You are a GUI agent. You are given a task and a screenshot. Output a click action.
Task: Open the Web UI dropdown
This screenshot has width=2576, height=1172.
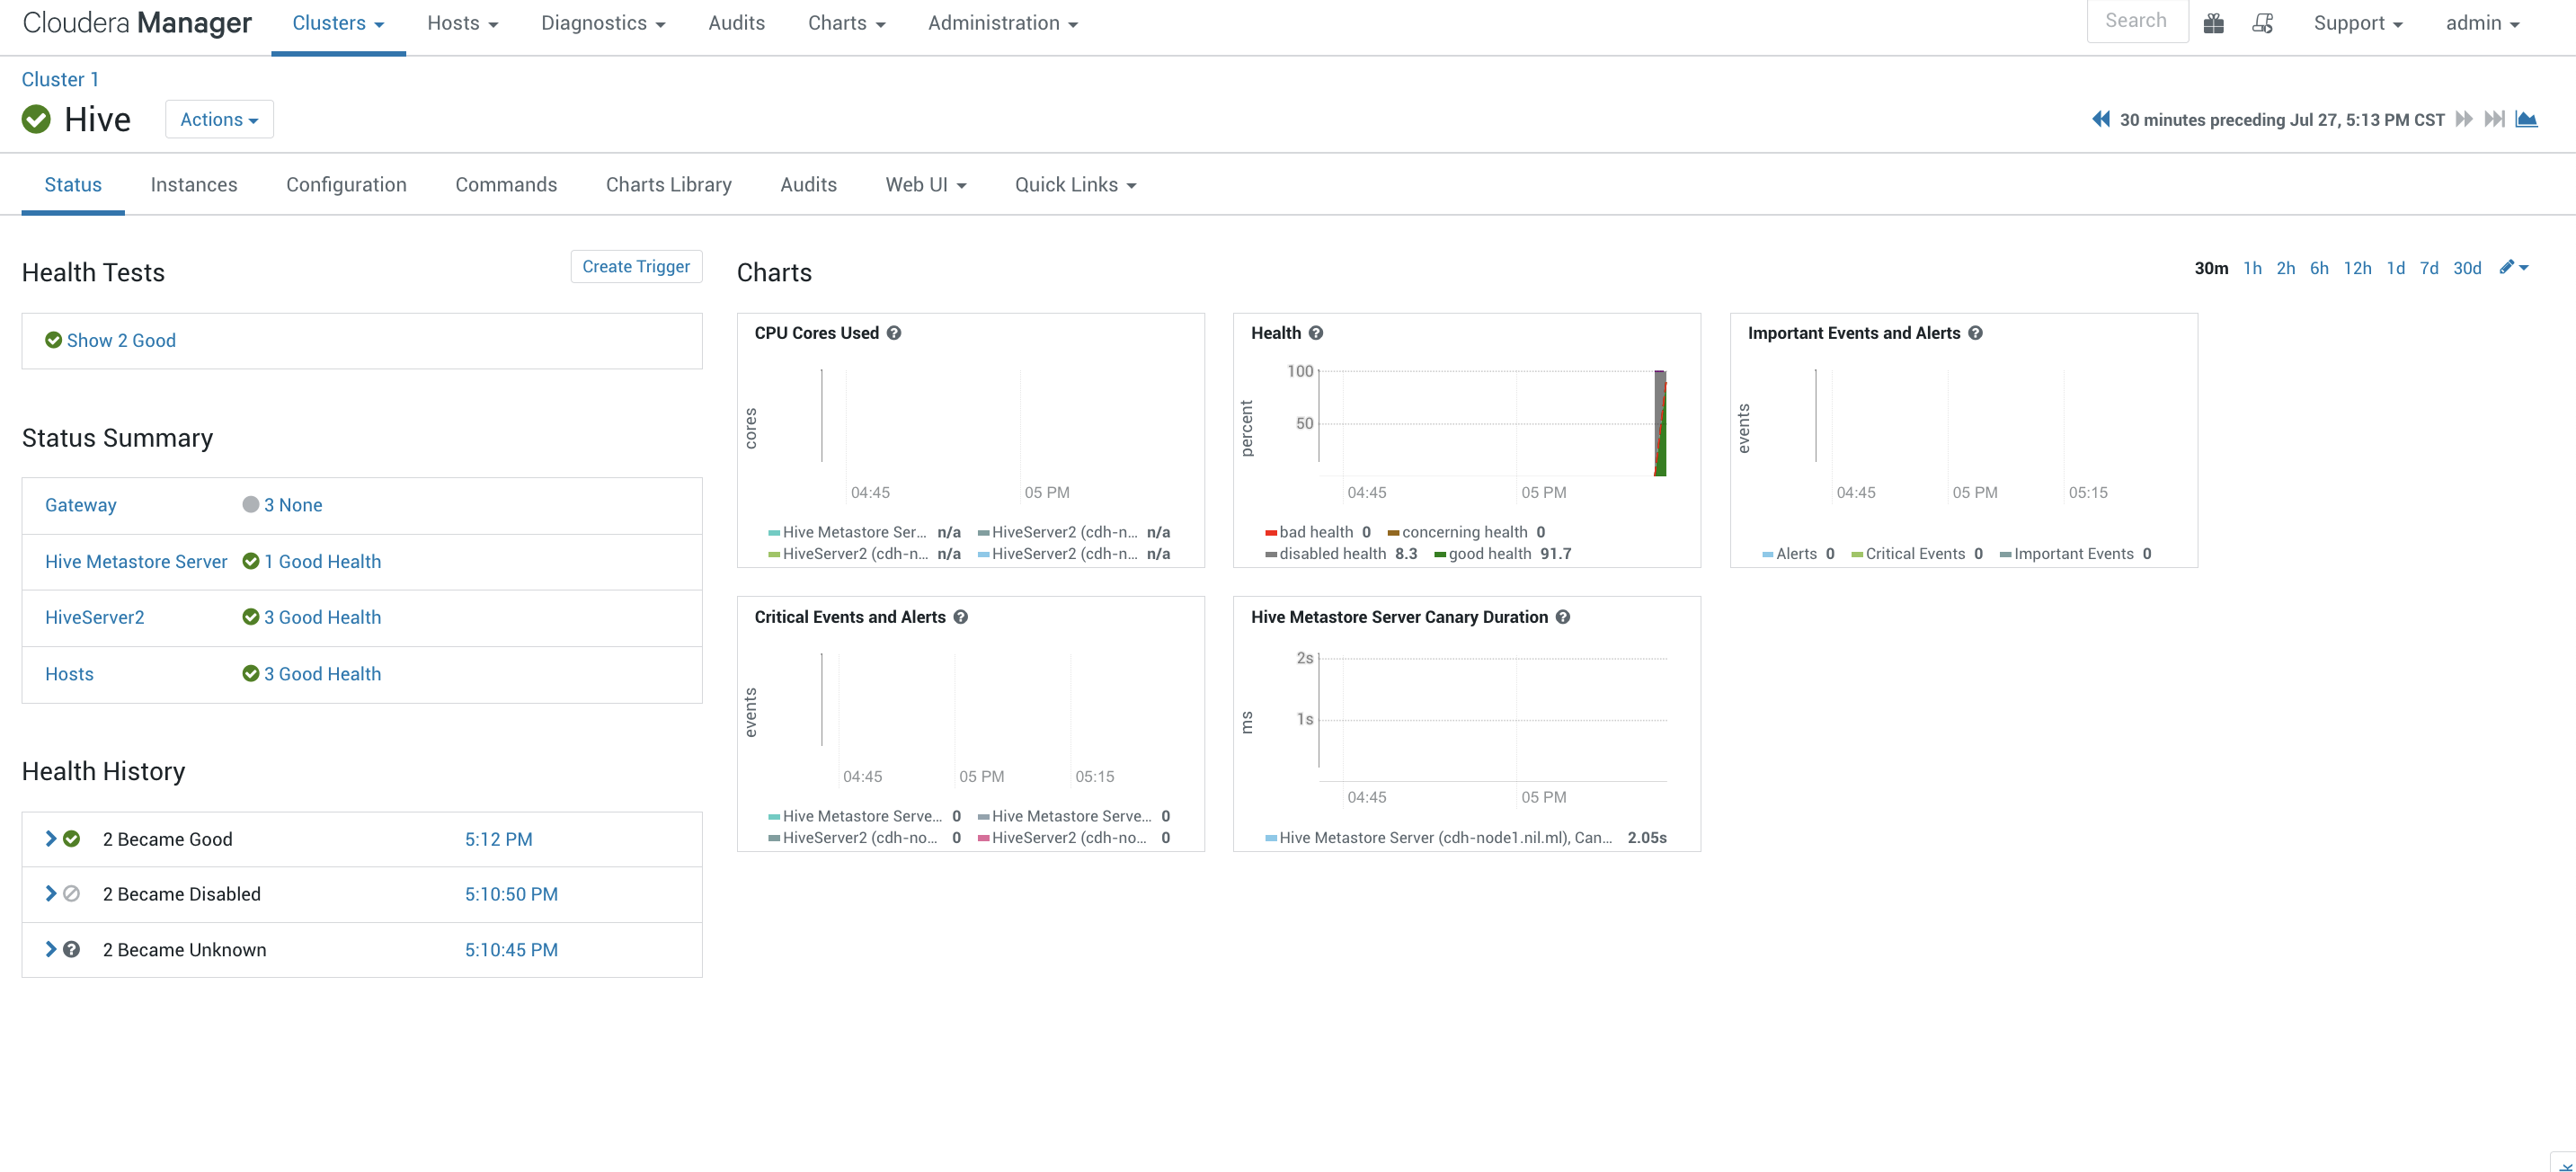(925, 185)
